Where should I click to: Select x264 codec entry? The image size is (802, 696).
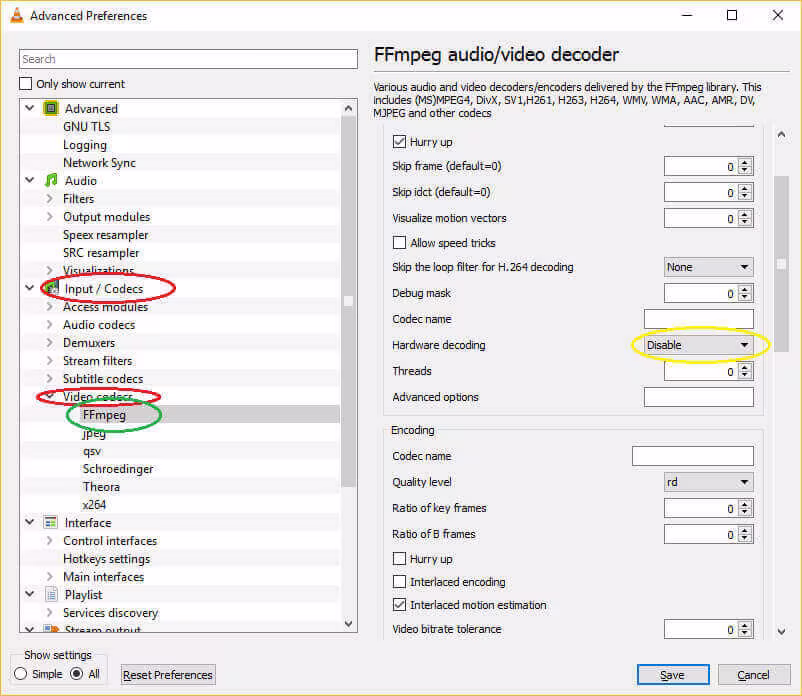(94, 505)
